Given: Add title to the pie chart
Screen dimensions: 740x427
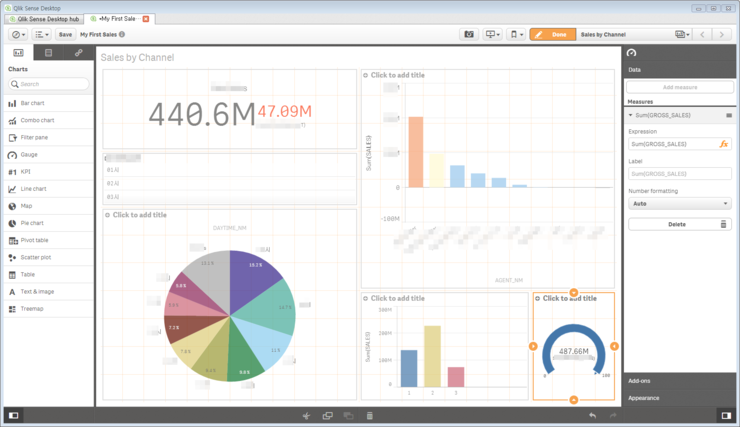Looking at the screenshot, I should 139,215.
